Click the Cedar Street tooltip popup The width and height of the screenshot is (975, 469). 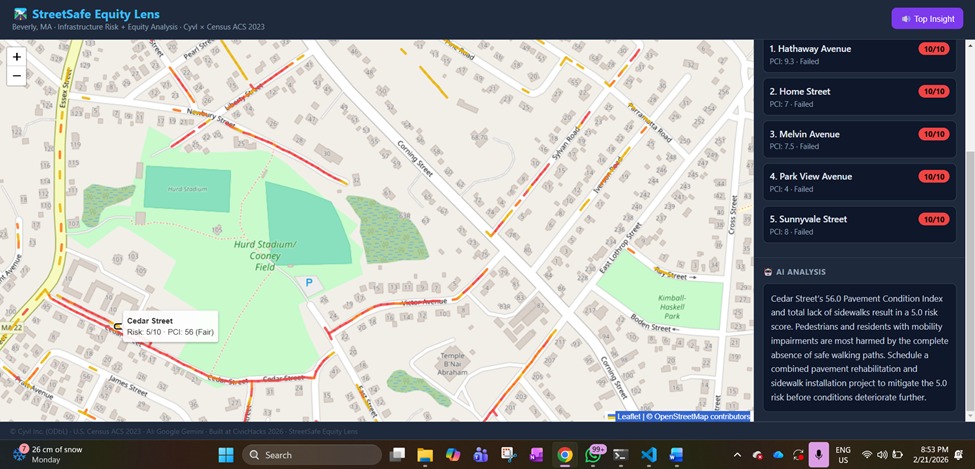tap(170, 327)
